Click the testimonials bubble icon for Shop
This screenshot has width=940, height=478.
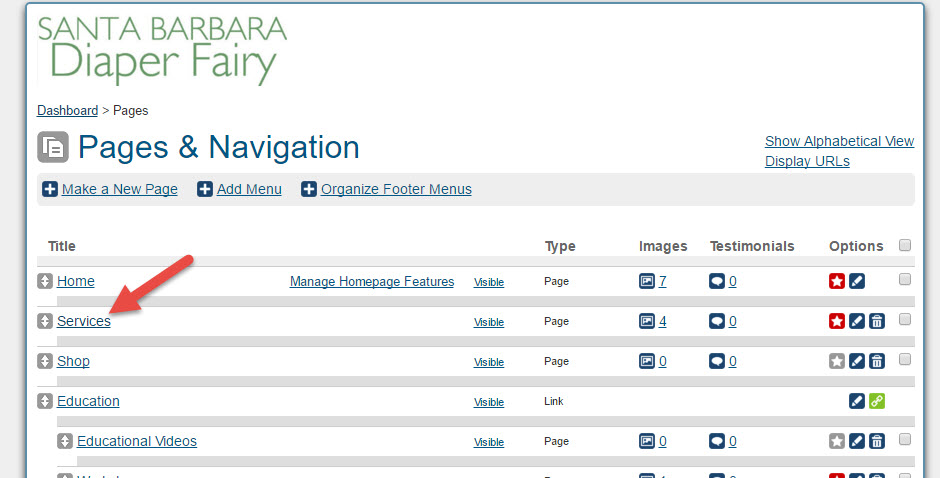click(x=717, y=361)
